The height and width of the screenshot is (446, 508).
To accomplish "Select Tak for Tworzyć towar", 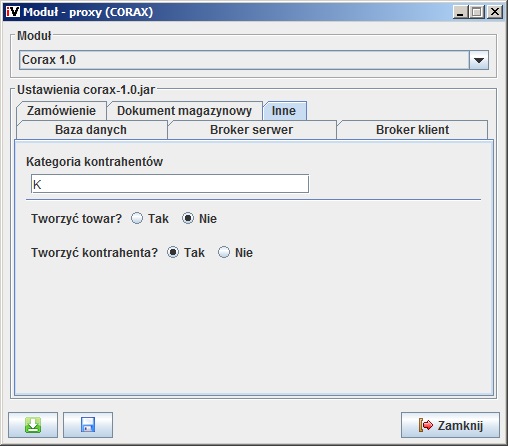I will point(137,218).
